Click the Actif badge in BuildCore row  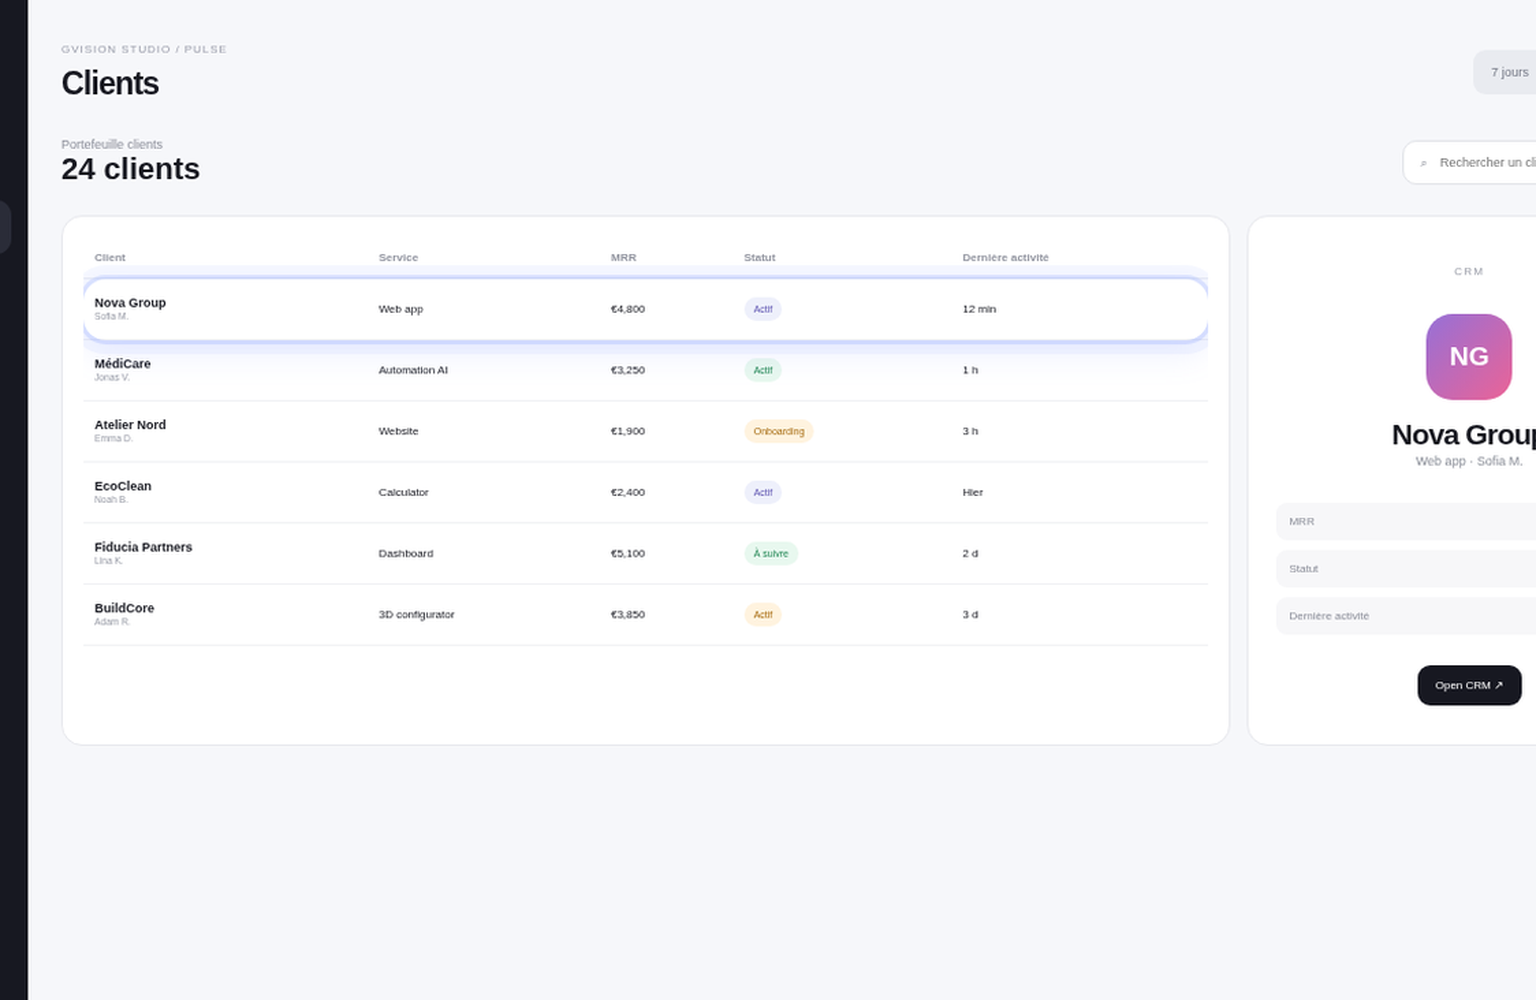point(763,614)
